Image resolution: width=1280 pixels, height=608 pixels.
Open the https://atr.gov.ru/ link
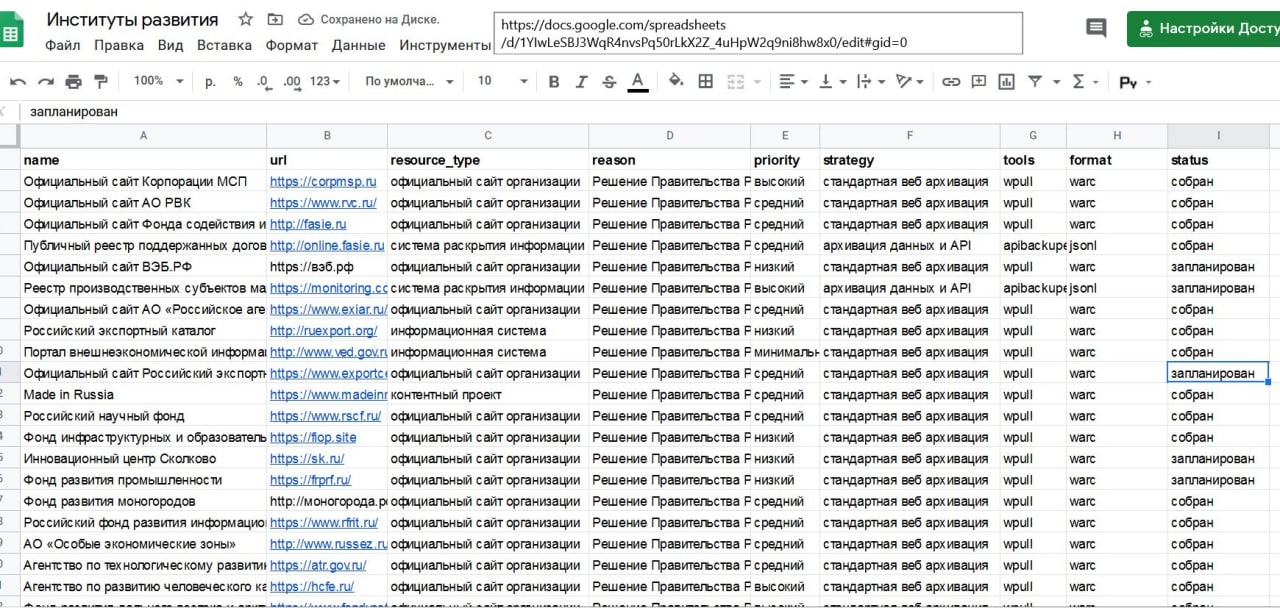[318, 565]
